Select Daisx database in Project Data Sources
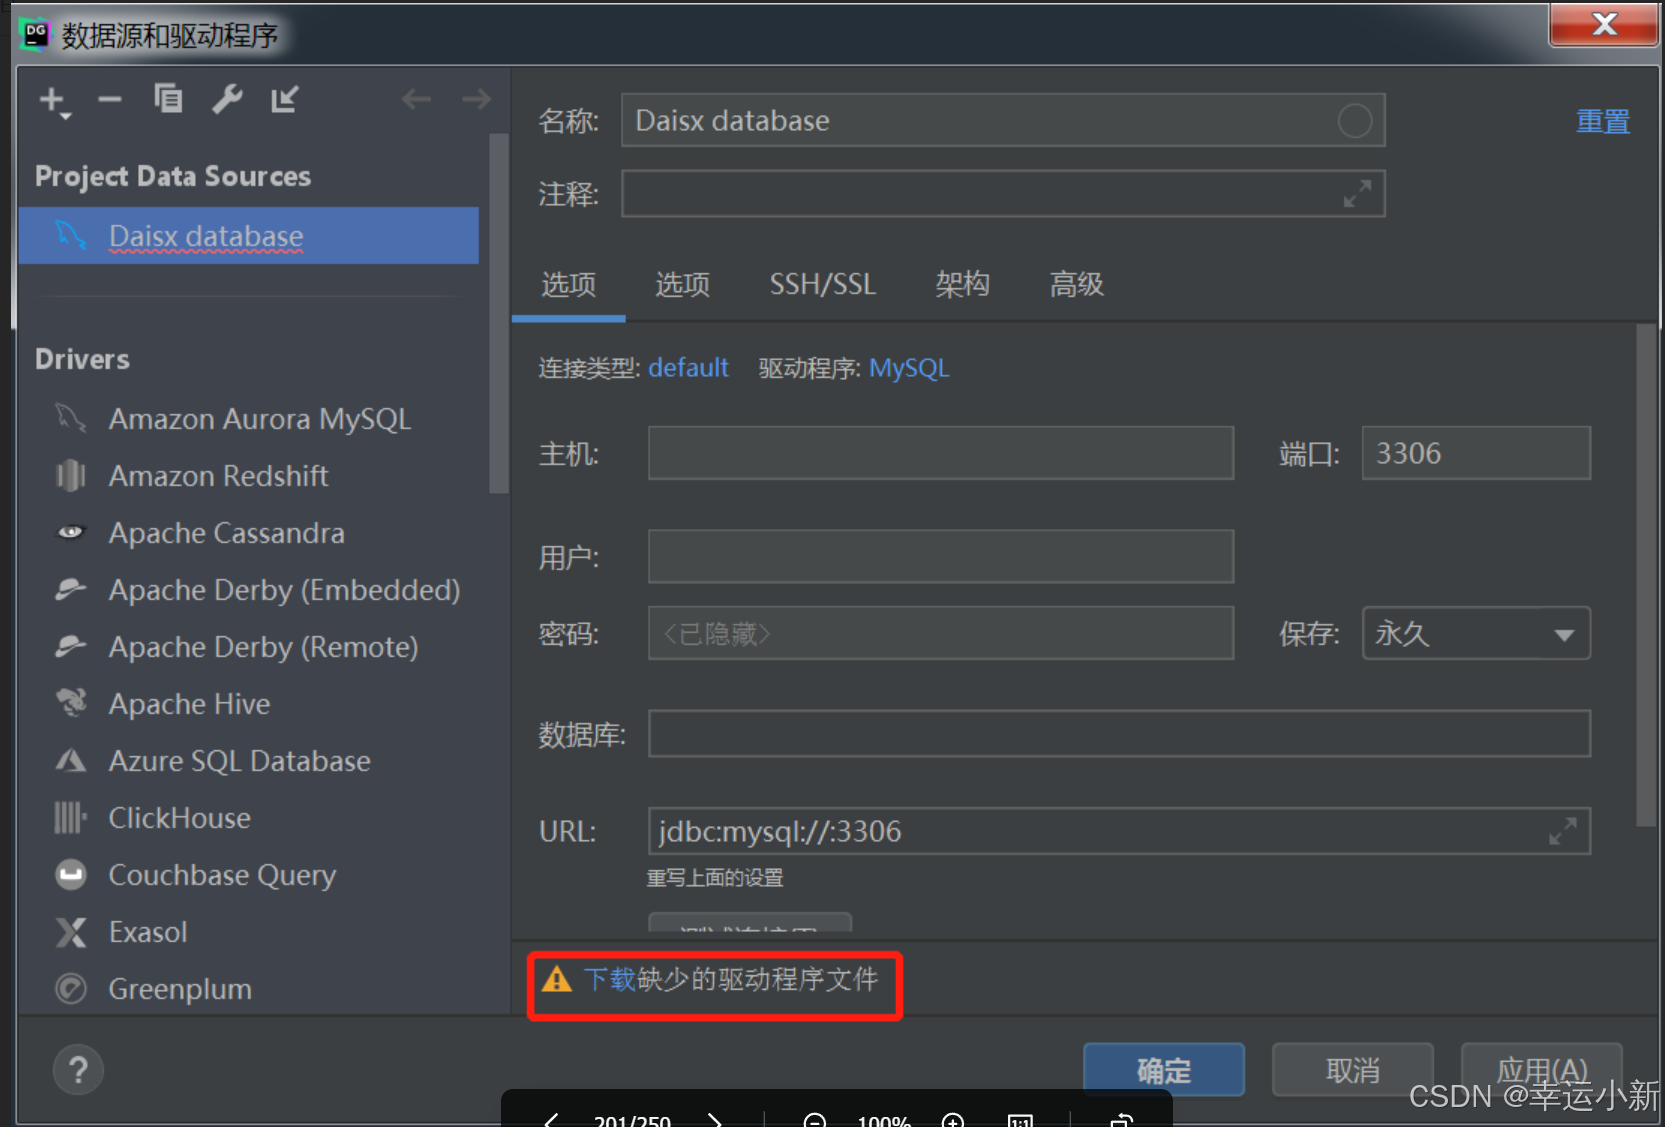The image size is (1665, 1127). [249, 236]
